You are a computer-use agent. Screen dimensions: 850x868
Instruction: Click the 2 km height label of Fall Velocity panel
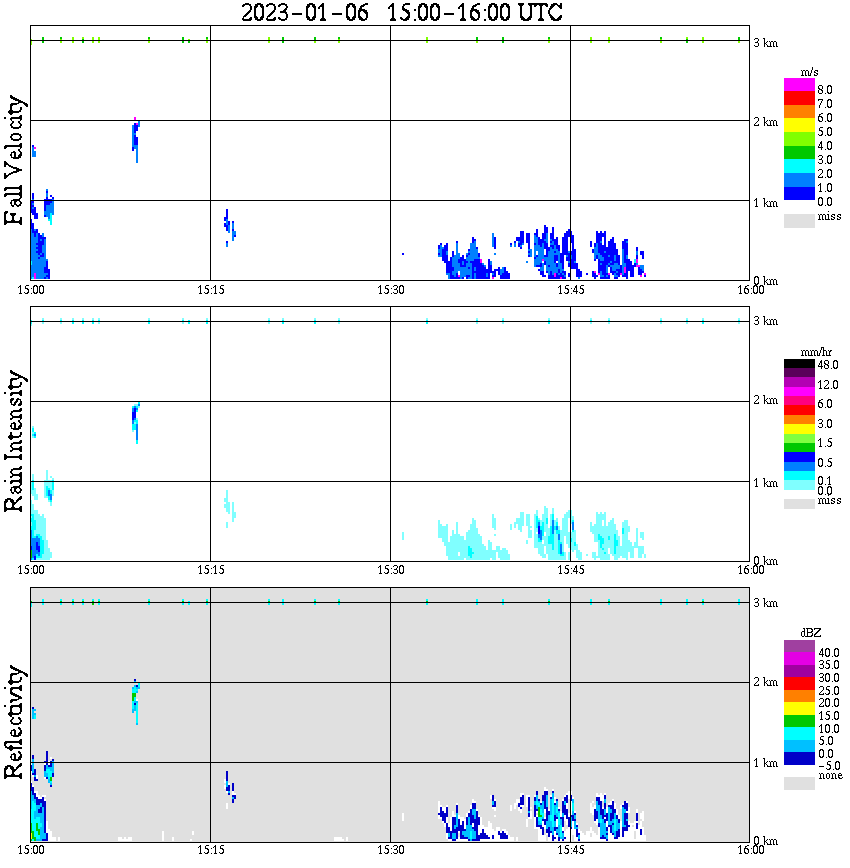coord(765,122)
